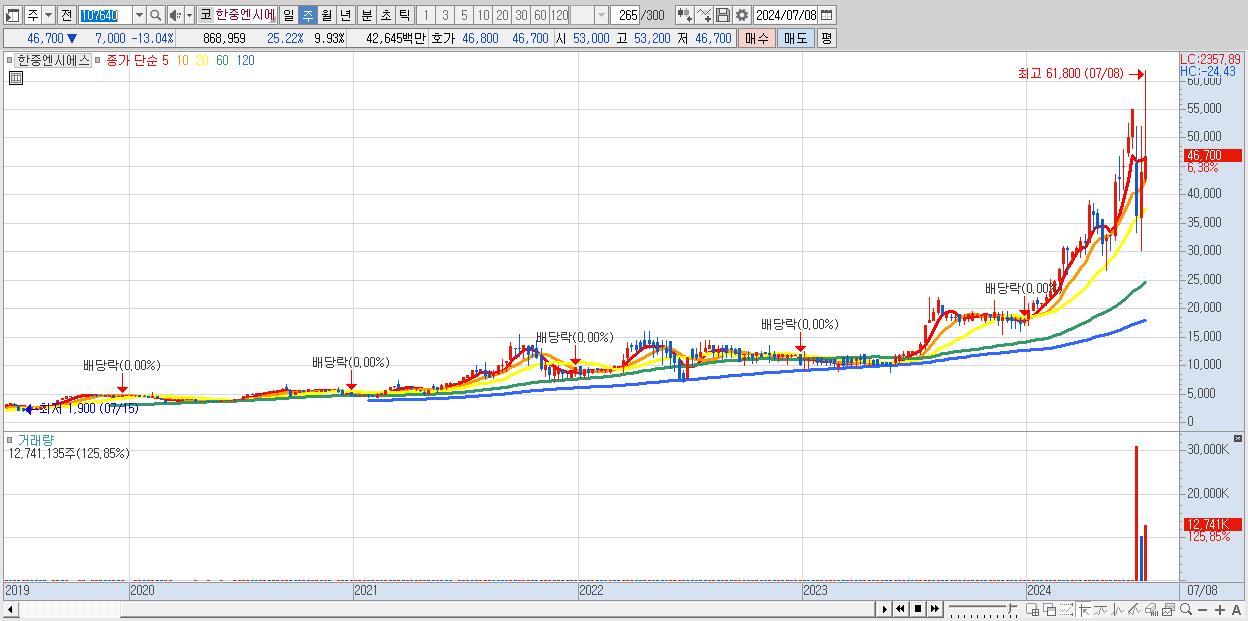The image size is (1248, 621).
Task: Click the 매도 sell button
Action: (x=795, y=38)
